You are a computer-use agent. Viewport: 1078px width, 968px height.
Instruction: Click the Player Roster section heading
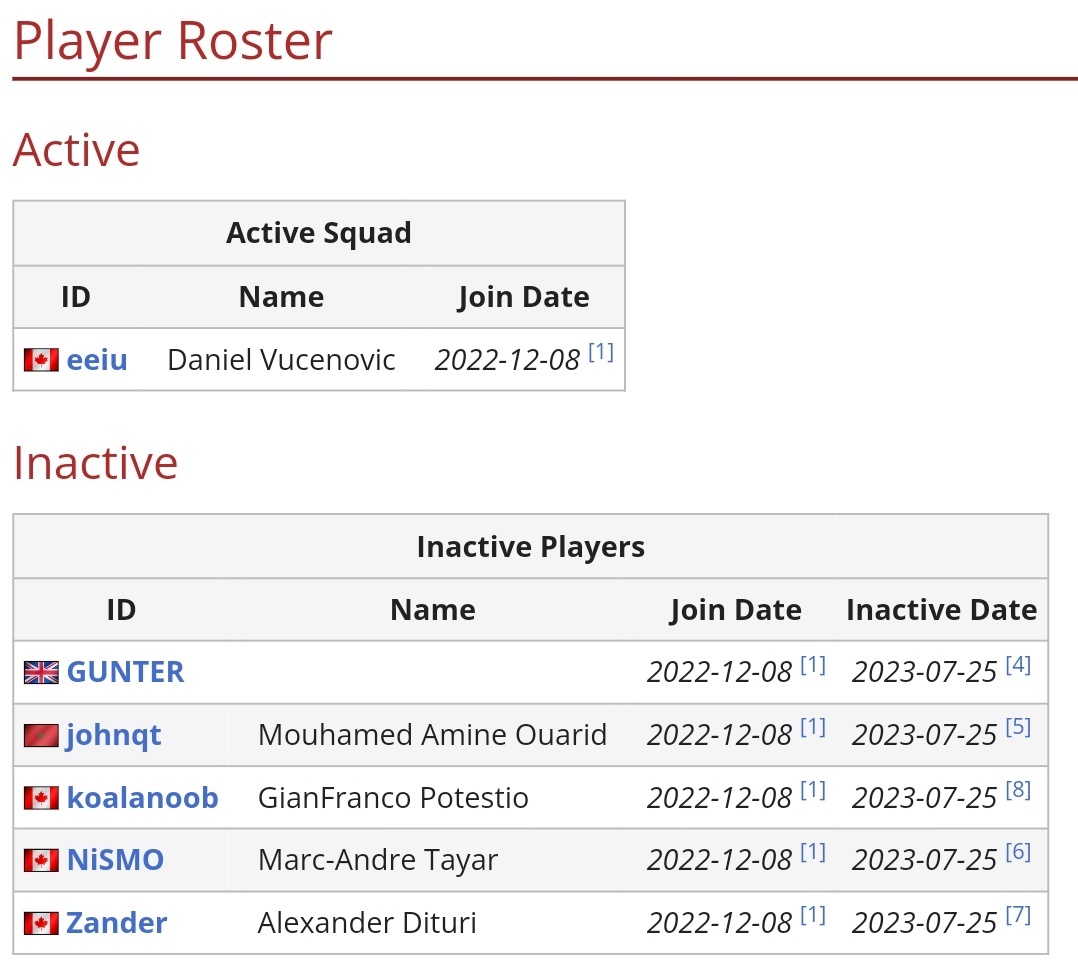point(172,41)
